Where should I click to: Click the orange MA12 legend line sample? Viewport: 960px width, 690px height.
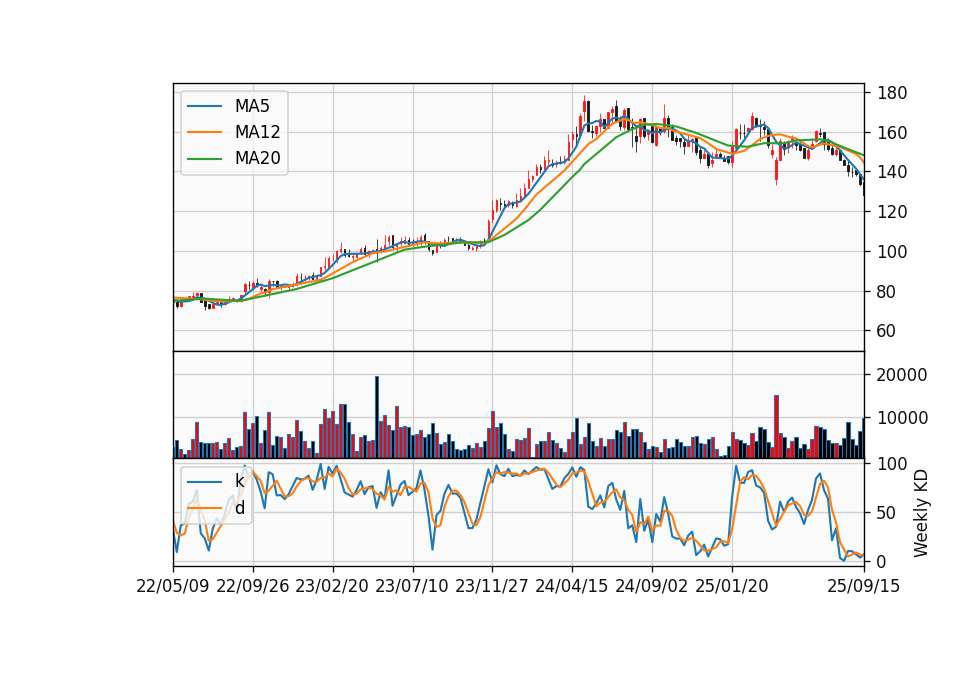204,132
